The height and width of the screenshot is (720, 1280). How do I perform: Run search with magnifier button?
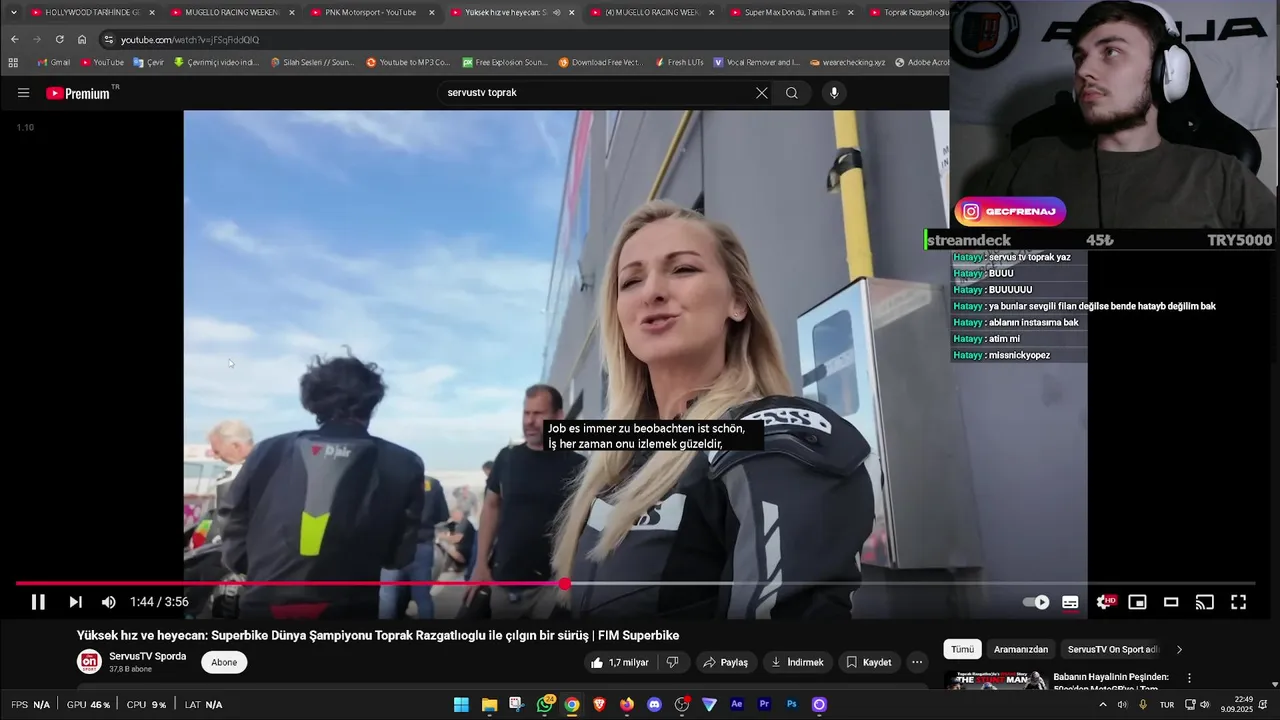pos(792,93)
